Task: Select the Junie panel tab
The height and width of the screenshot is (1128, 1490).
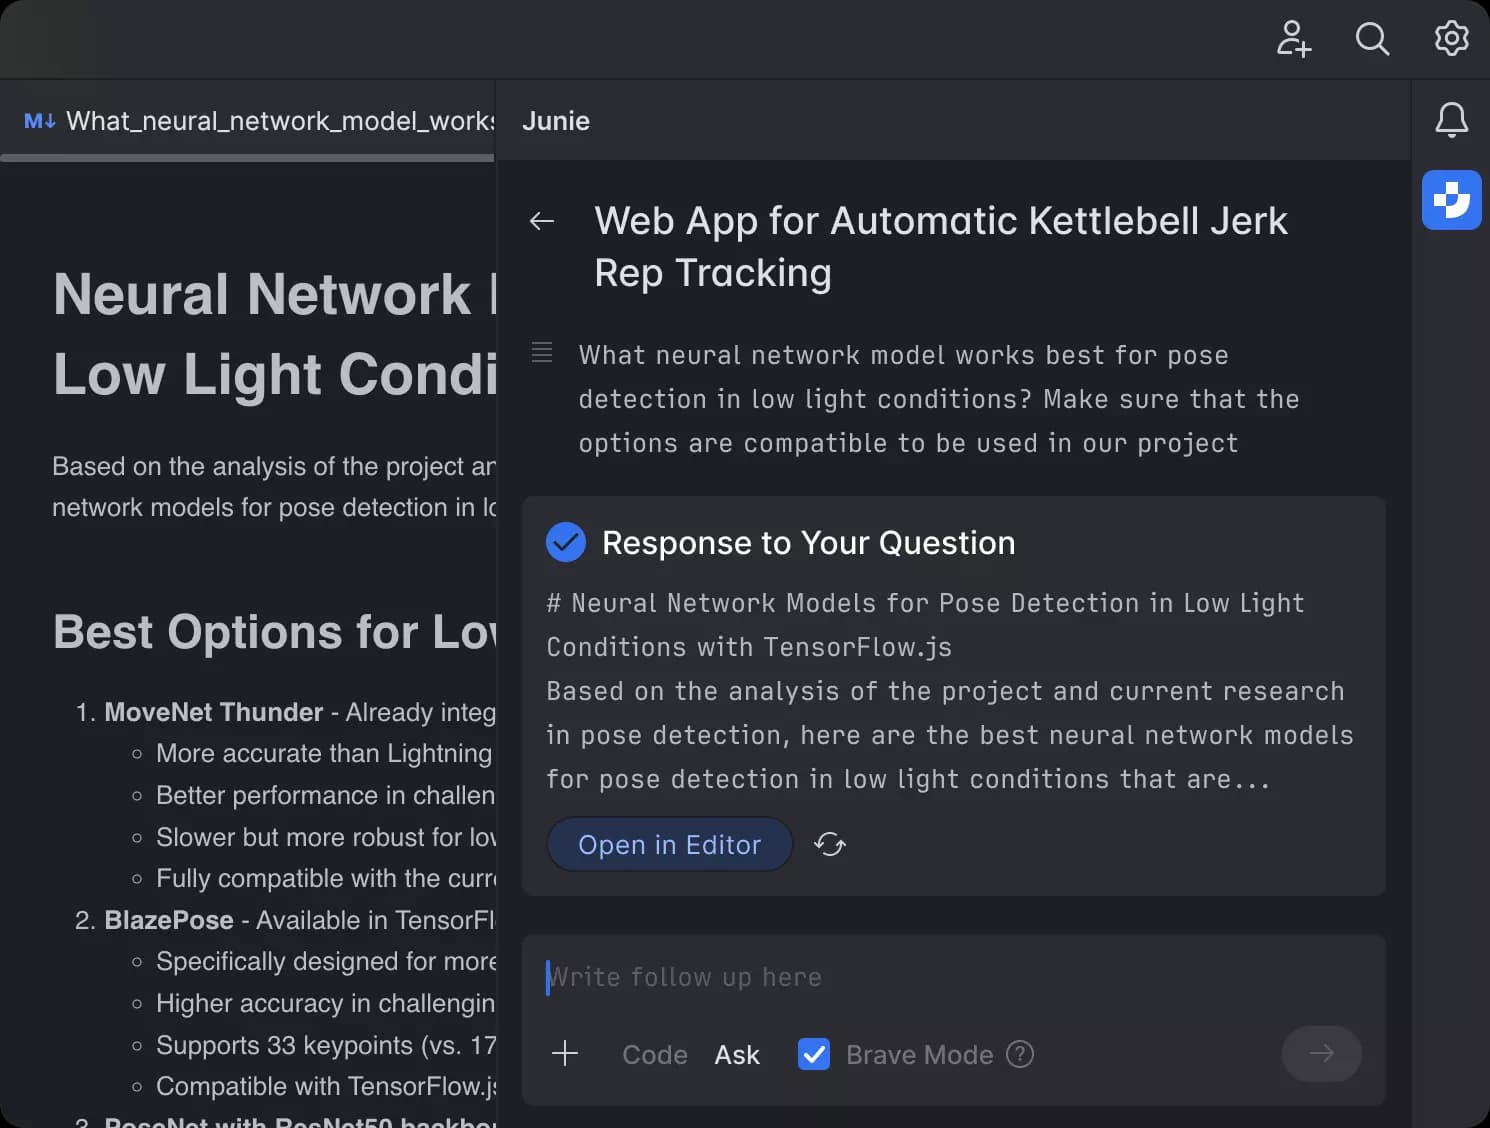Action: (x=556, y=121)
